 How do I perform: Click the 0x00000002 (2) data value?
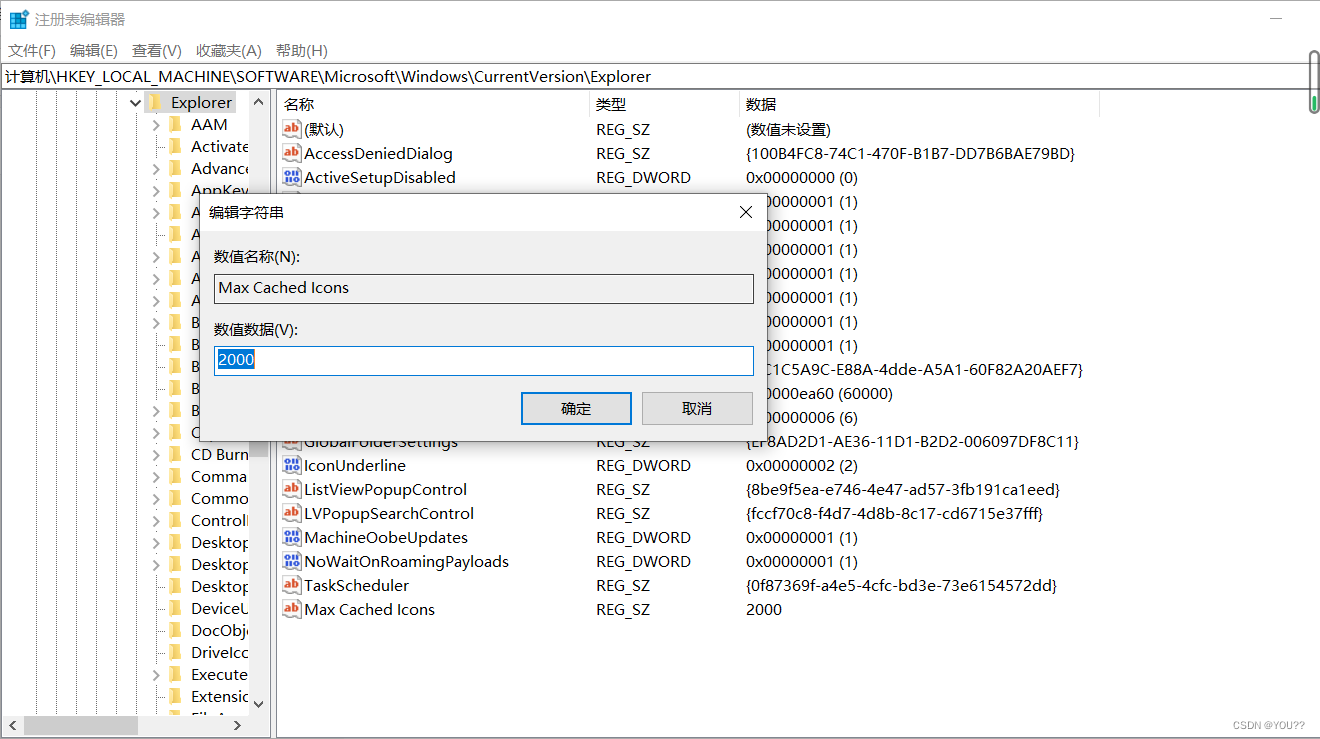[802, 465]
